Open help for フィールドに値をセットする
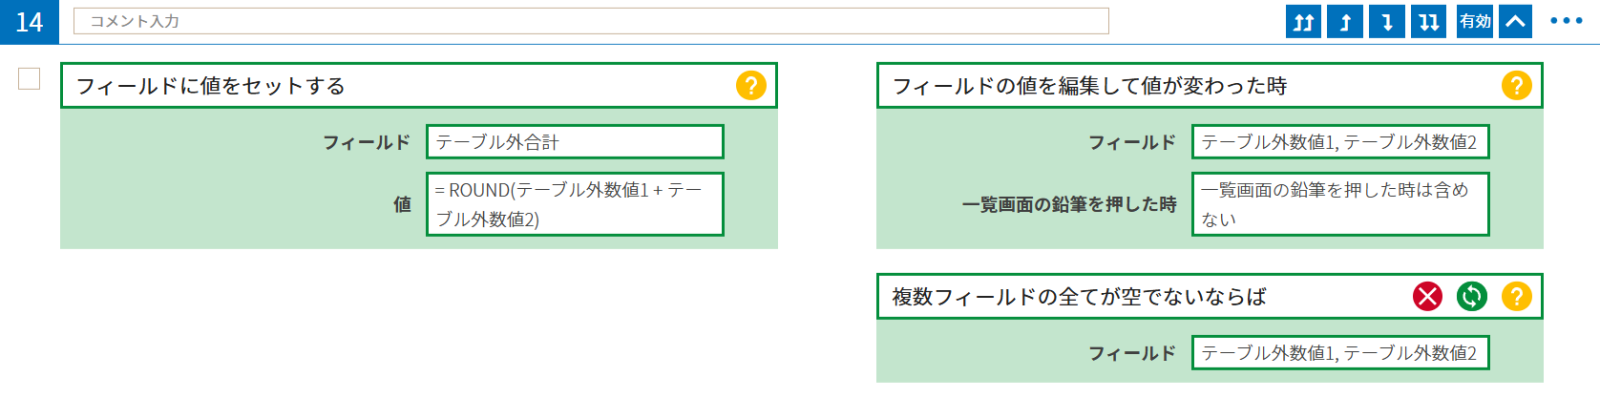This screenshot has width=1600, height=398. point(751,85)
